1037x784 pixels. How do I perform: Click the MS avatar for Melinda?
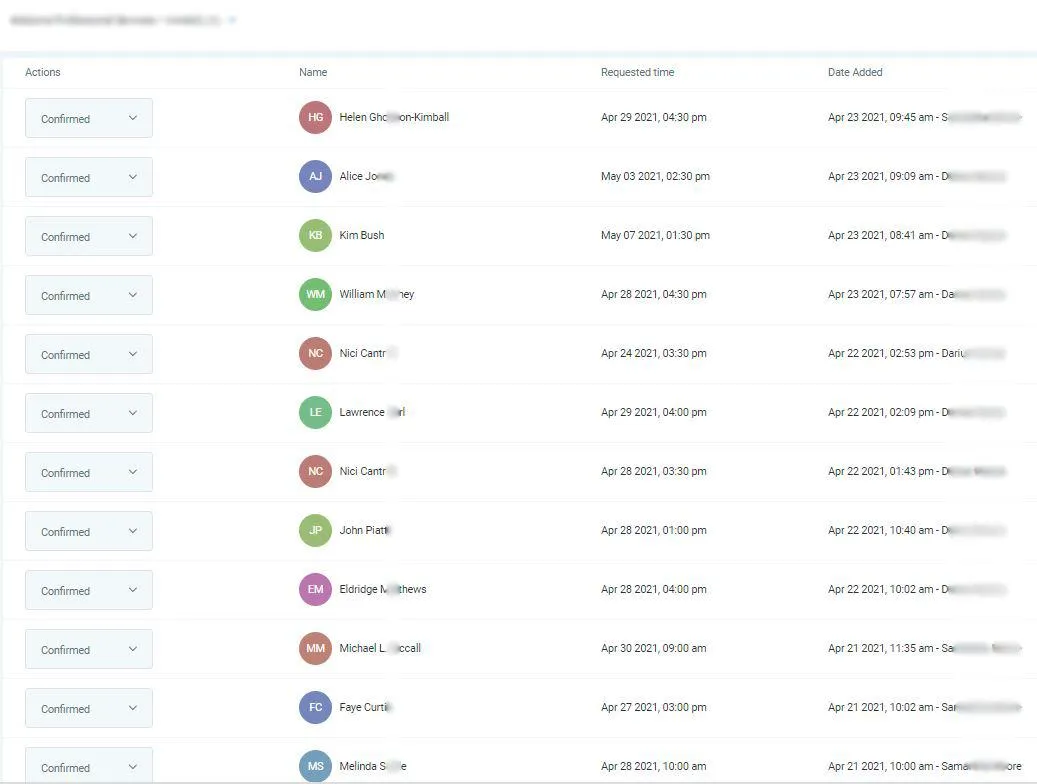tap(315, 765)
